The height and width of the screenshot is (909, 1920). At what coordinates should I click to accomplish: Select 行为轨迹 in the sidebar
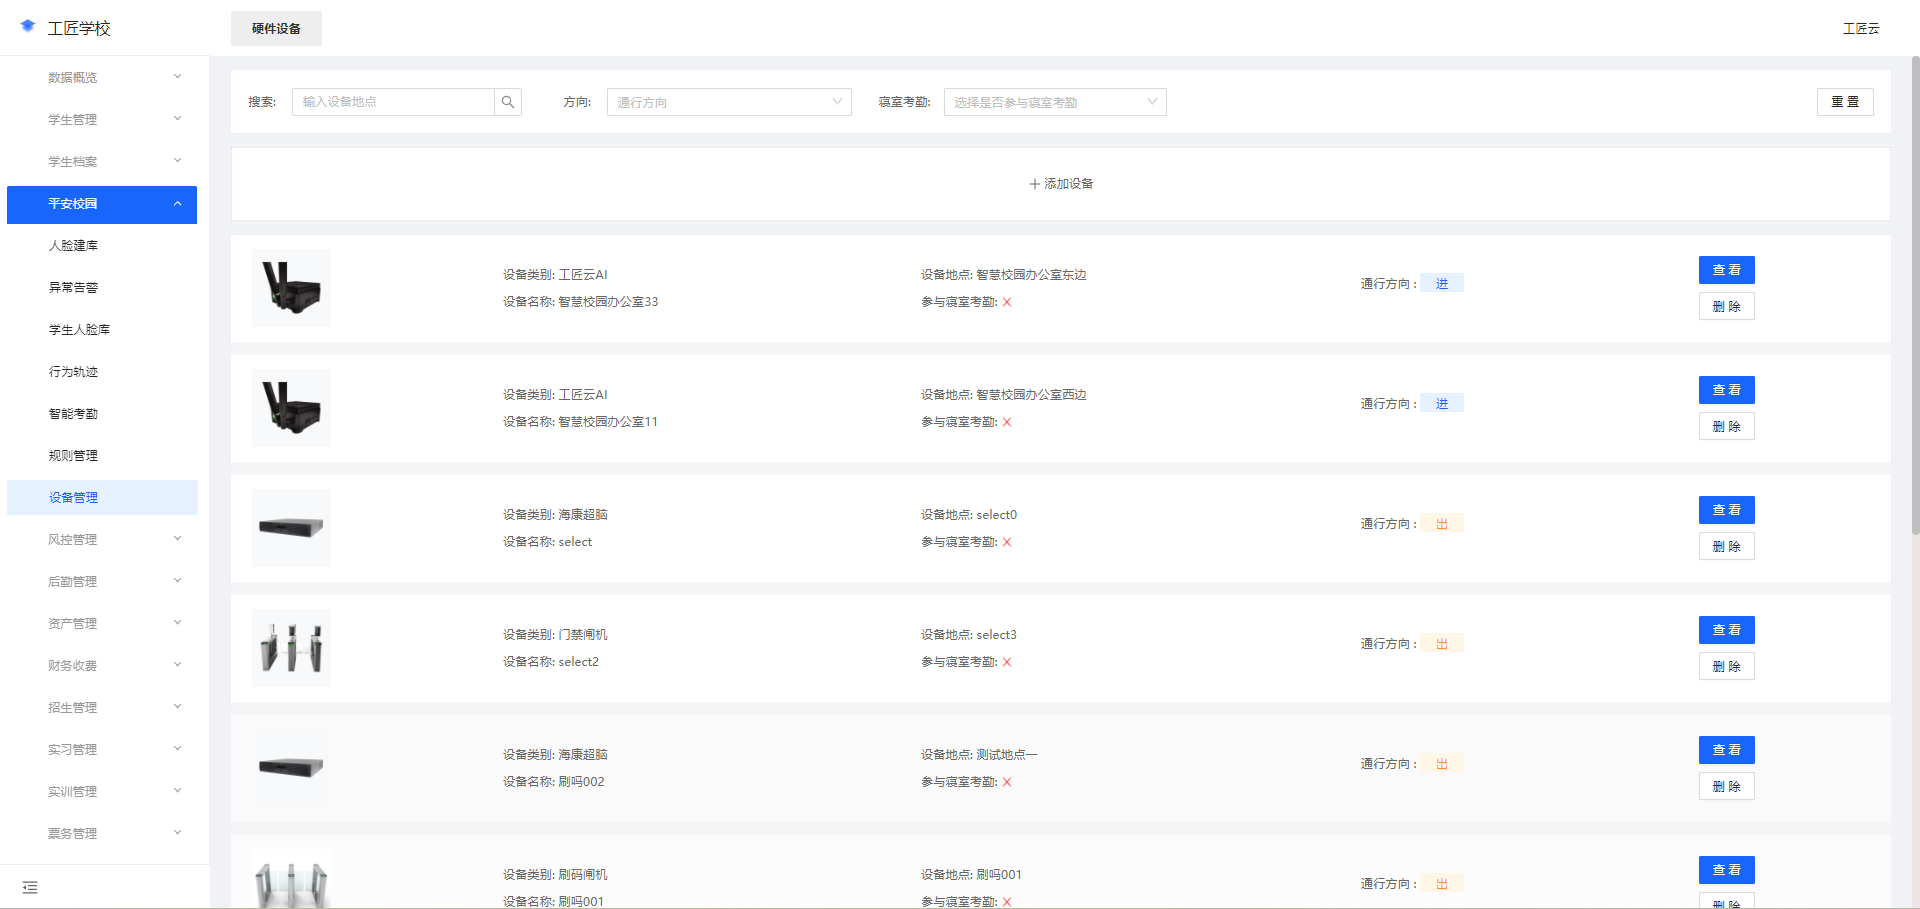[72, 371]
